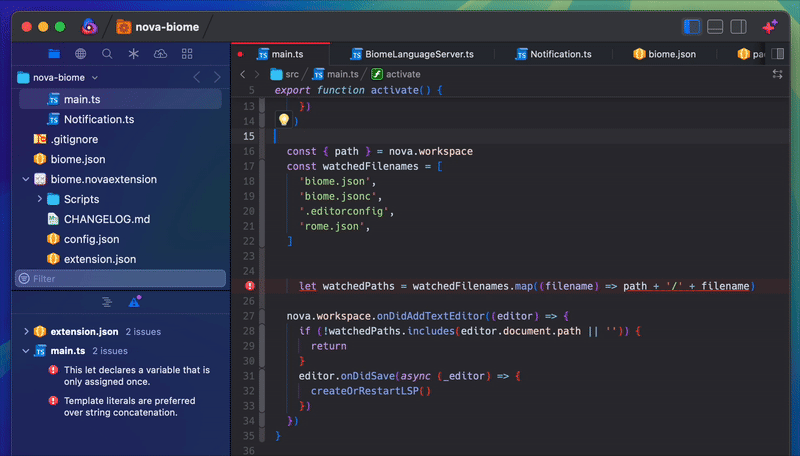The width and height of the screenshot is (800, 456).
Task: Click the createOrRestartLSP call
Action: pos(370,391)
